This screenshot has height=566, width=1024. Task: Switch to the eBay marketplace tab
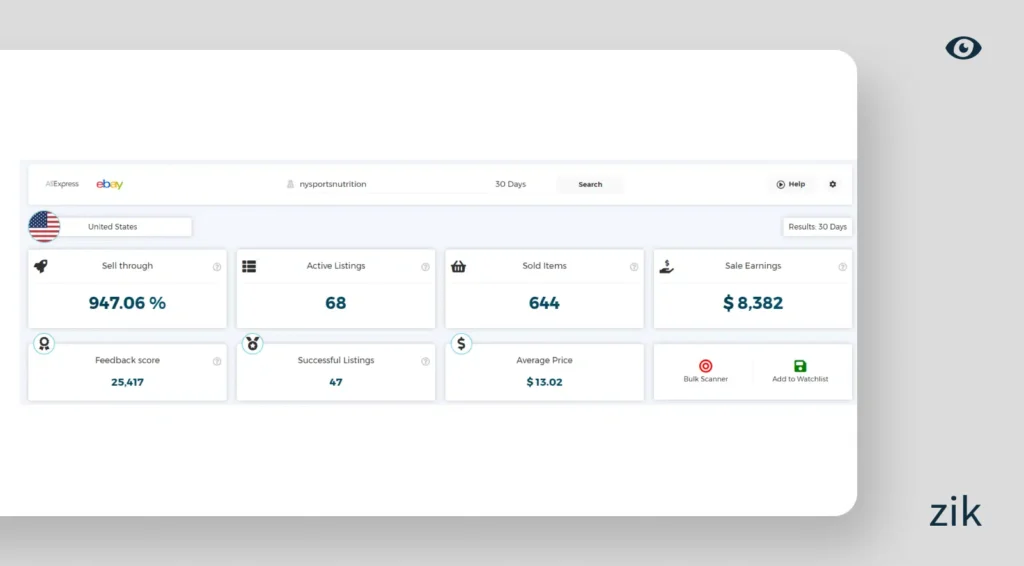pyautogui.click(x=110, y=184)
